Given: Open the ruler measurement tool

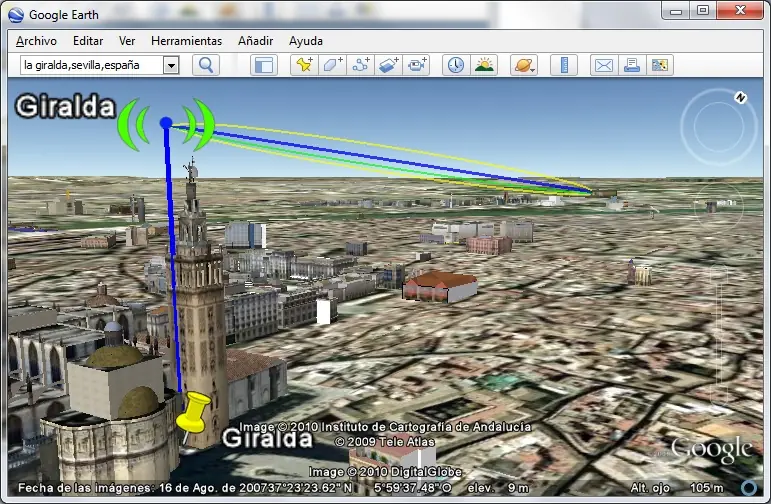Looking at the screenshot, I should 564,65.
